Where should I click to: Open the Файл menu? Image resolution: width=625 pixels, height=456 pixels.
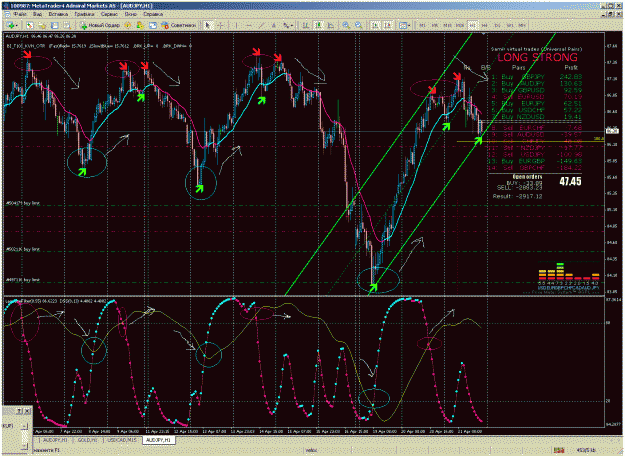20,14
